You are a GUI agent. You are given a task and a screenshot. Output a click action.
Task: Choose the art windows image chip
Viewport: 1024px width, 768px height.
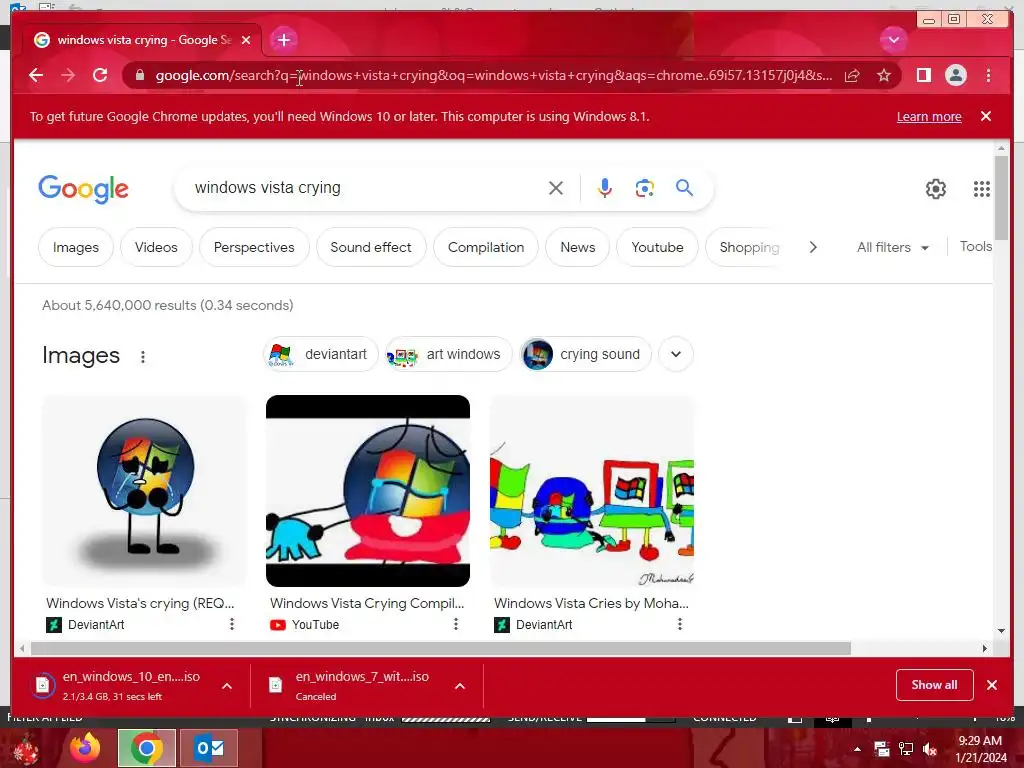(x=448, y=354)
